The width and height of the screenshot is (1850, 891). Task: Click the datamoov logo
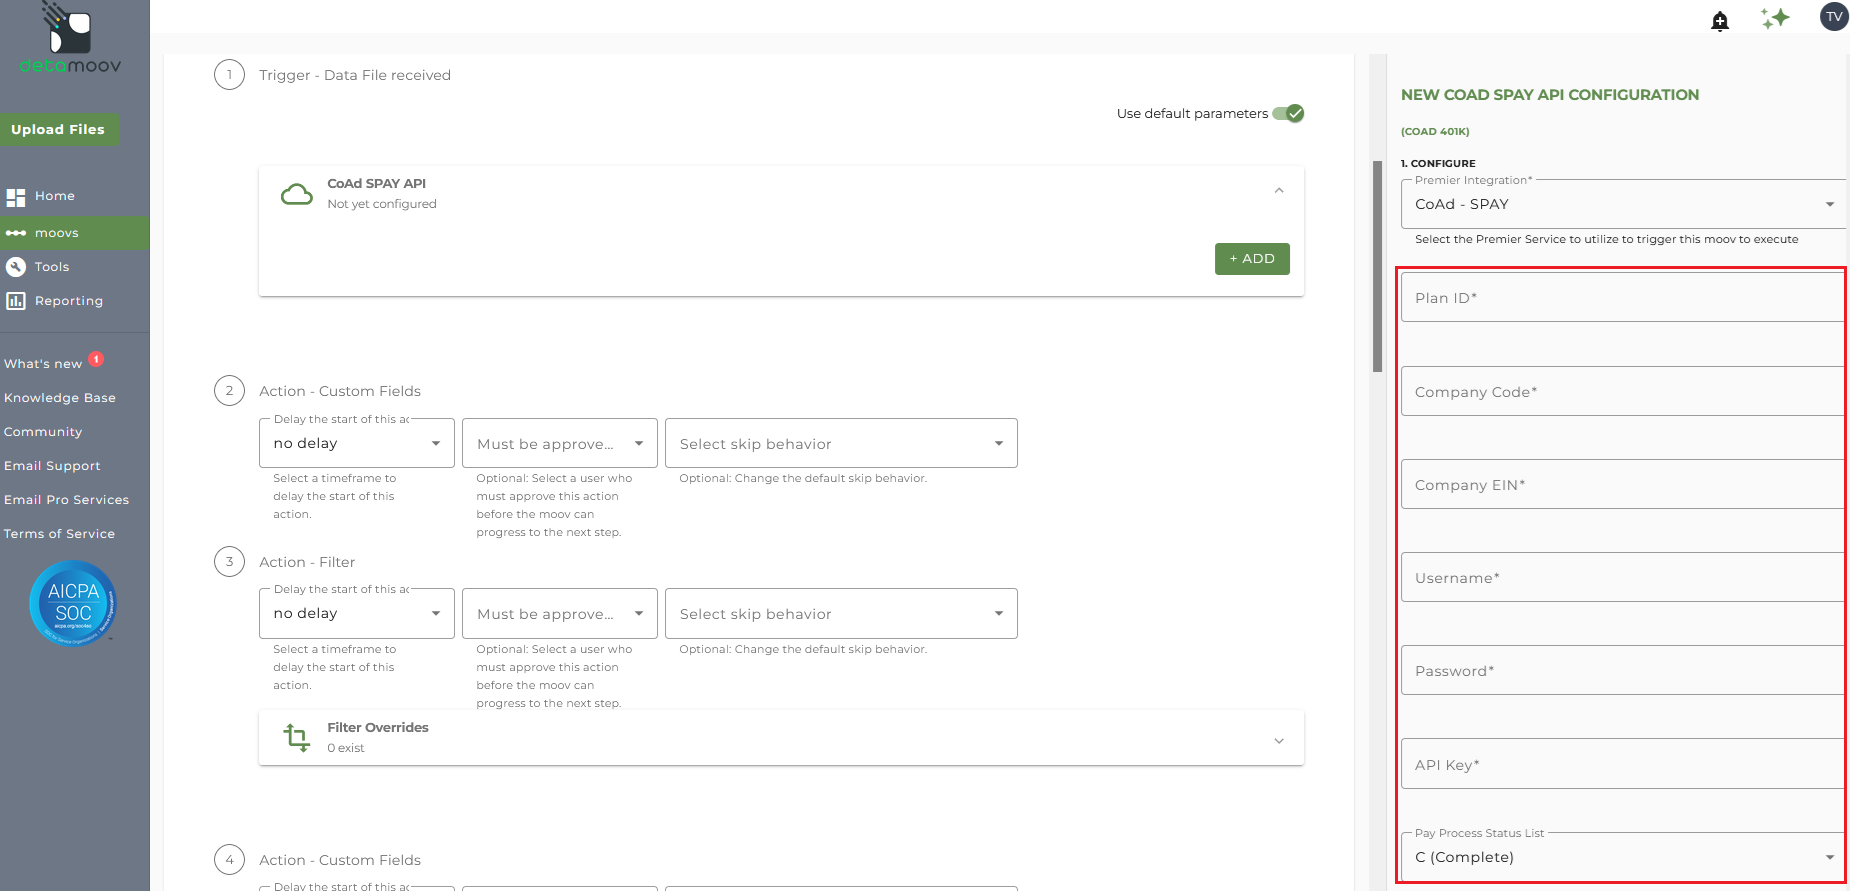[70, 38]
